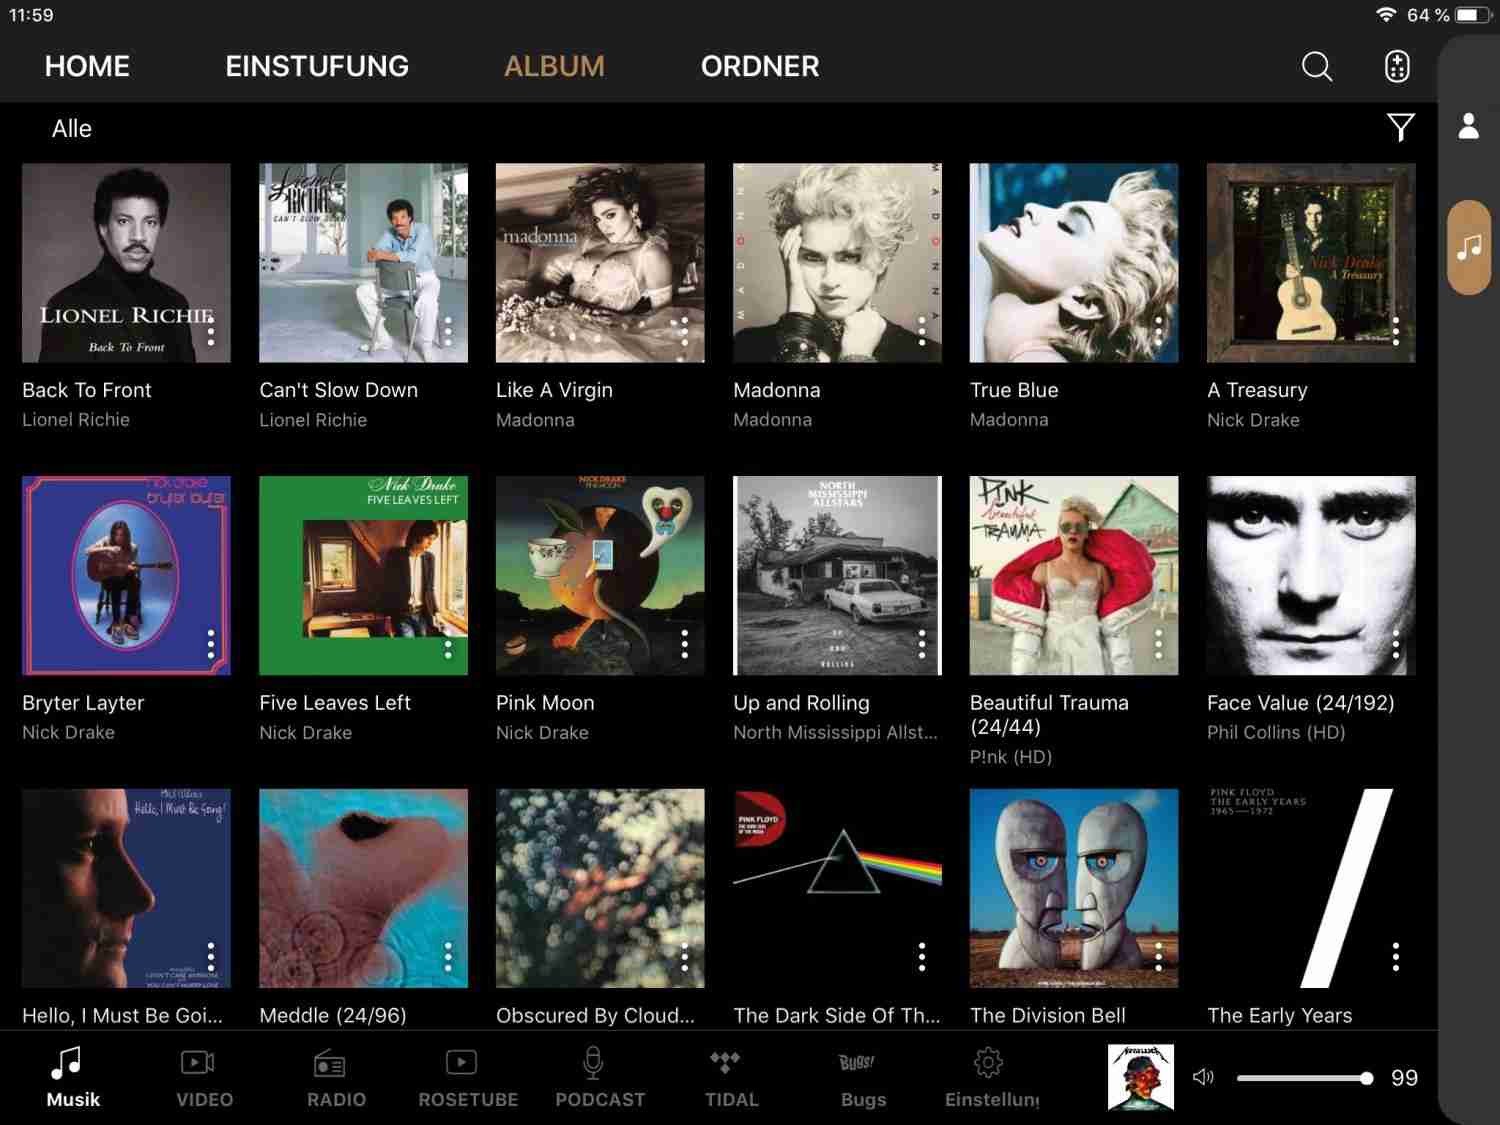Open the VIDEO section

[204, 1078]
